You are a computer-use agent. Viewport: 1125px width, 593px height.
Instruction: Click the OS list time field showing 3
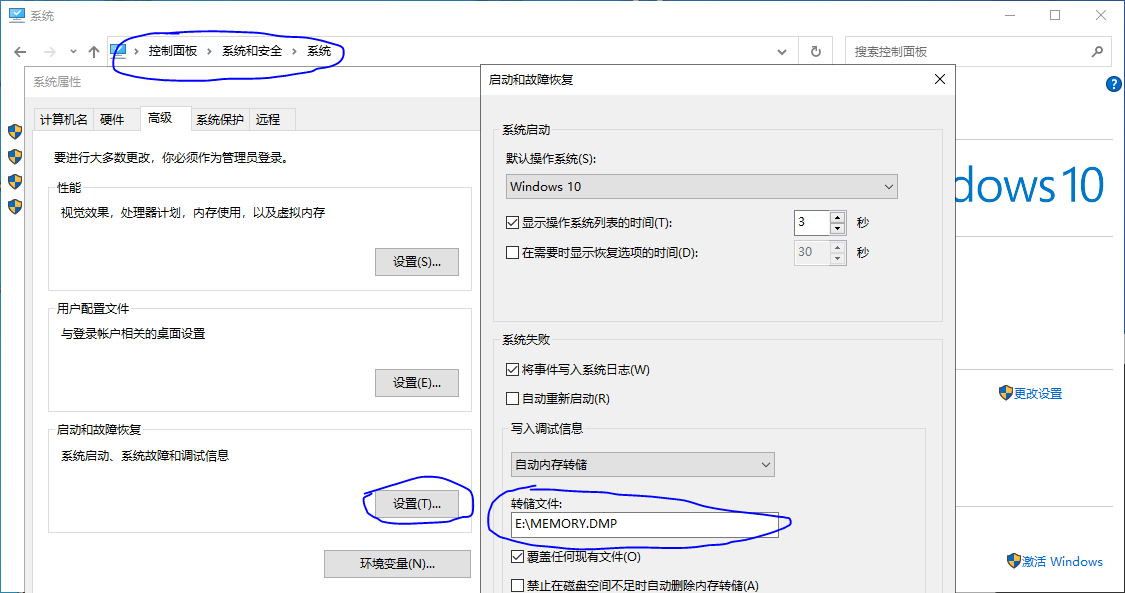pyautogui.click(x=811, y=222)
